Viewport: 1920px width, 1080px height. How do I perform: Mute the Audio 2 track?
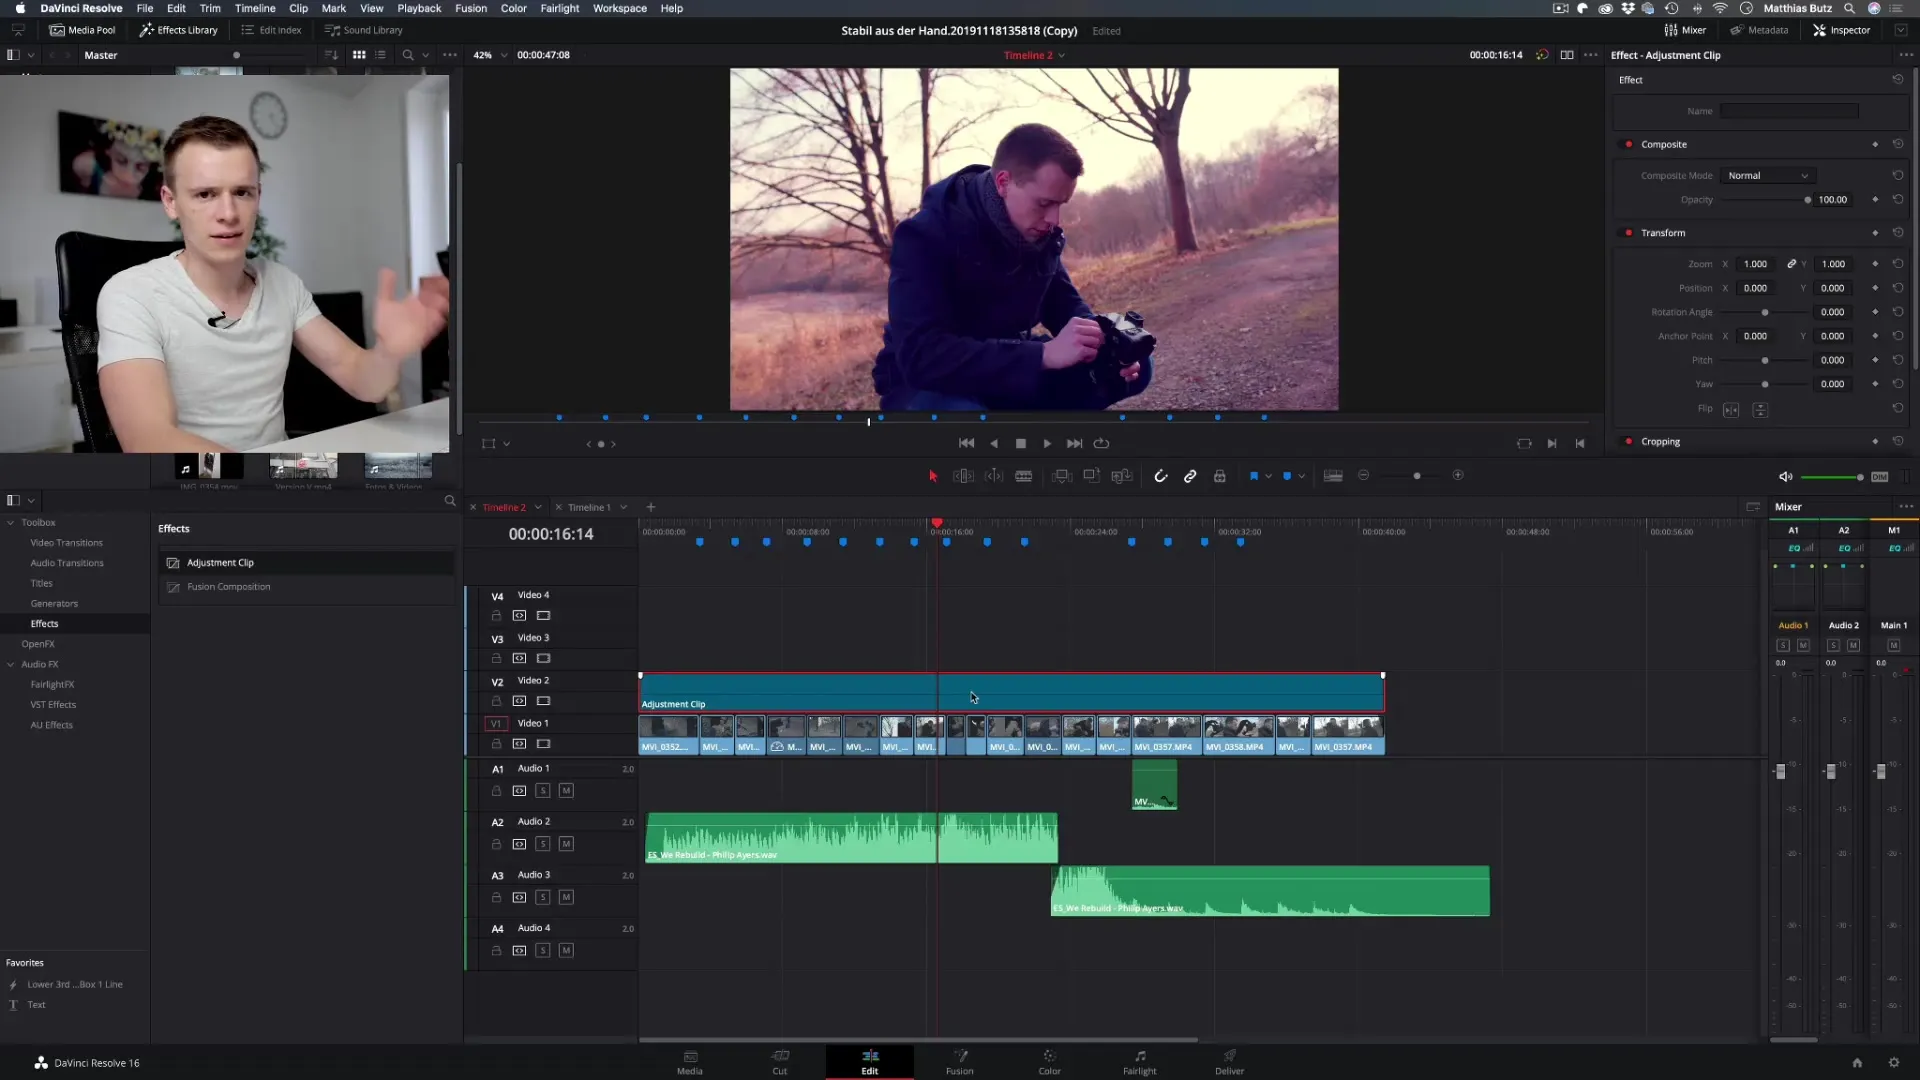coord(566,845)
